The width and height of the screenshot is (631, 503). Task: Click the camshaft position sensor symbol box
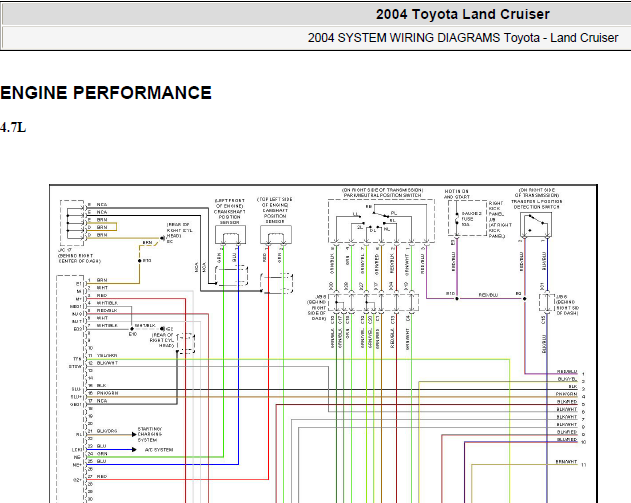pos(276,235)
